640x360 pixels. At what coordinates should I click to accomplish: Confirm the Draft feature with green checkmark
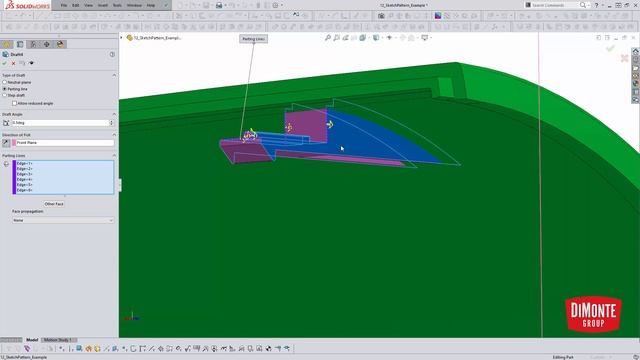point(4,63)
